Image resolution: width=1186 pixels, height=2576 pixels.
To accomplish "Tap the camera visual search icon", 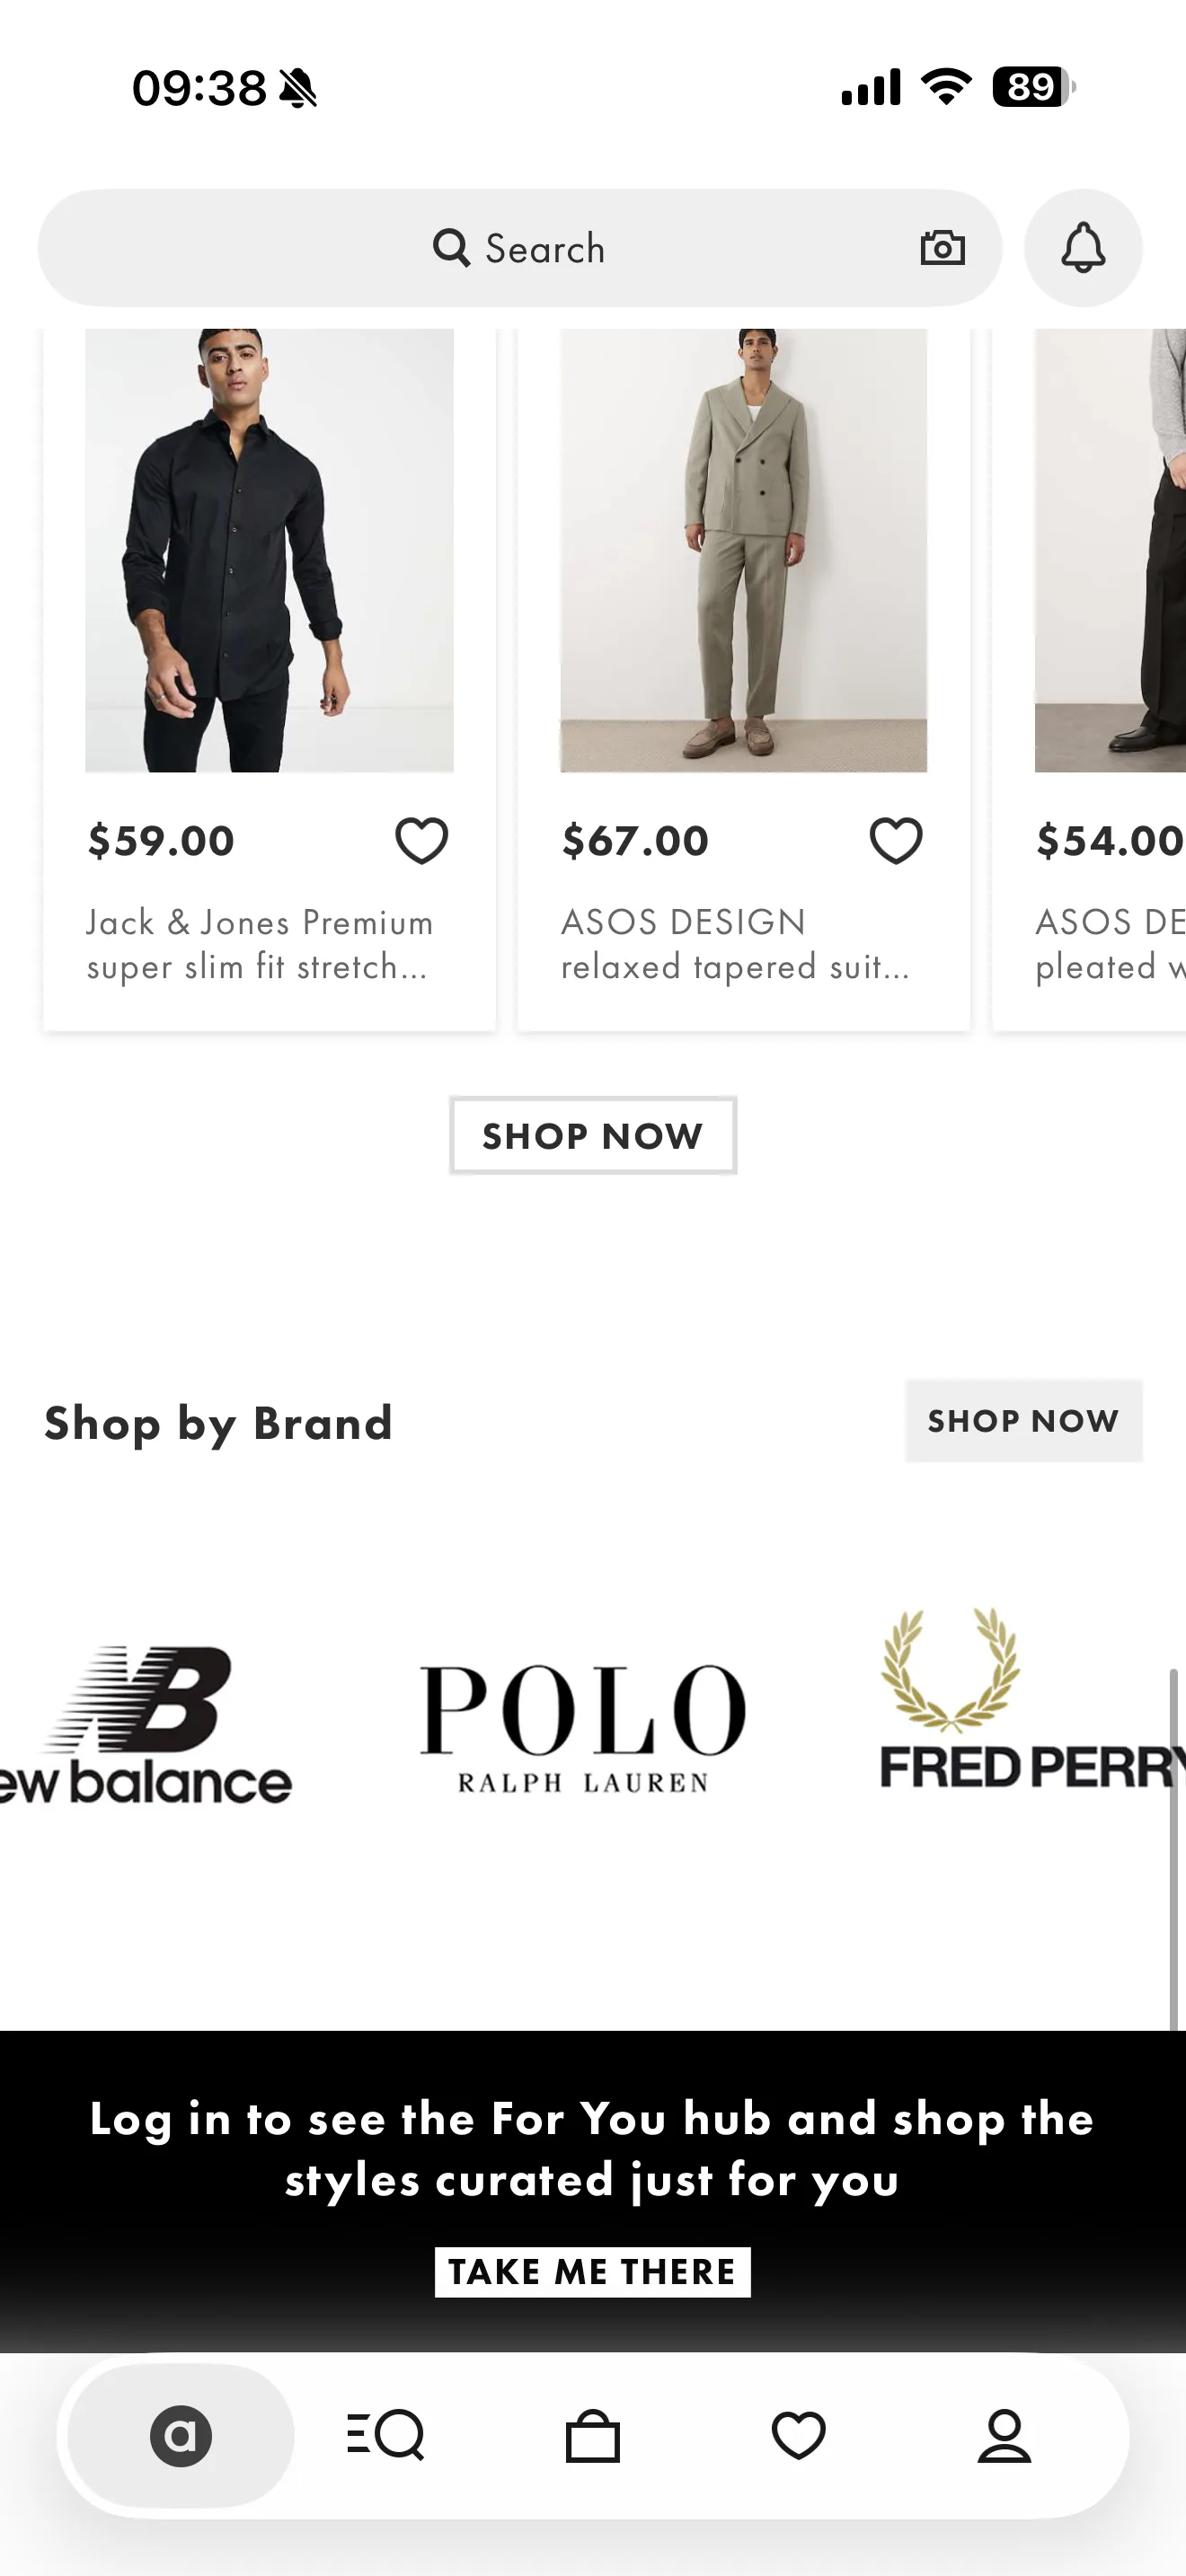I will point(942,248).
